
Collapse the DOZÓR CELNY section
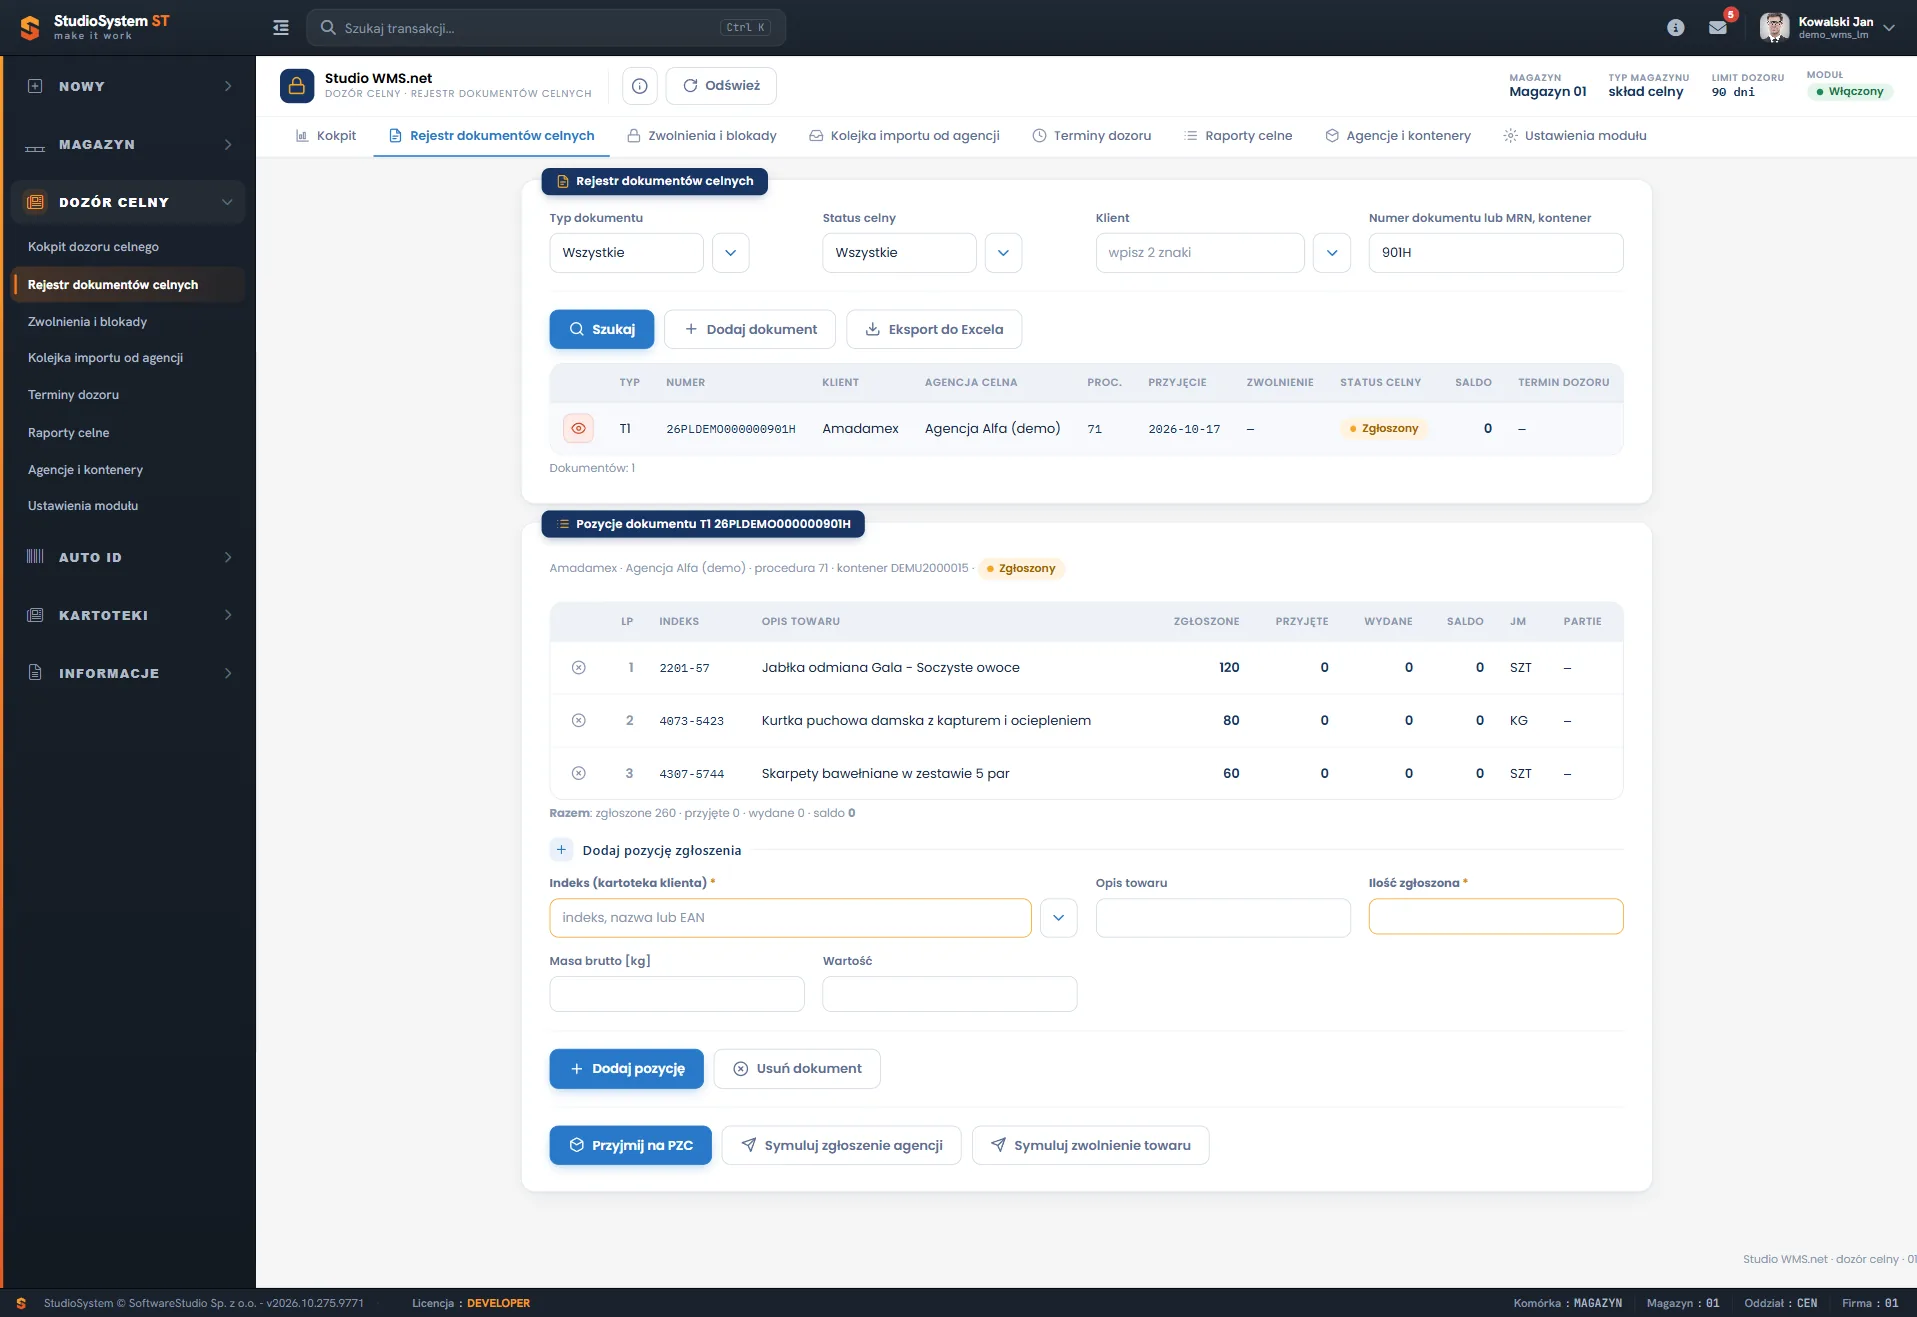point(128,202)
